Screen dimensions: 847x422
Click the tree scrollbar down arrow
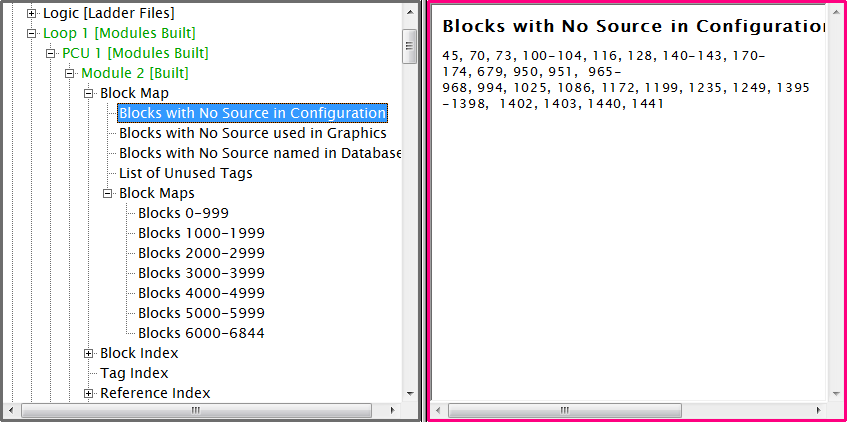tap(409, 393)
